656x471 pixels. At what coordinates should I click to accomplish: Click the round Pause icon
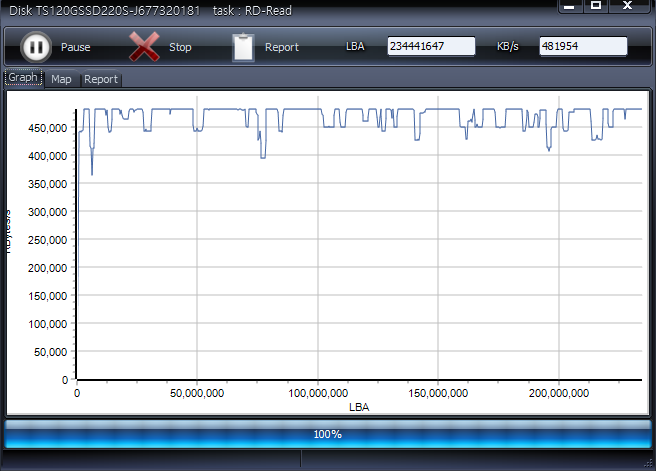click(x=35, y=47)
